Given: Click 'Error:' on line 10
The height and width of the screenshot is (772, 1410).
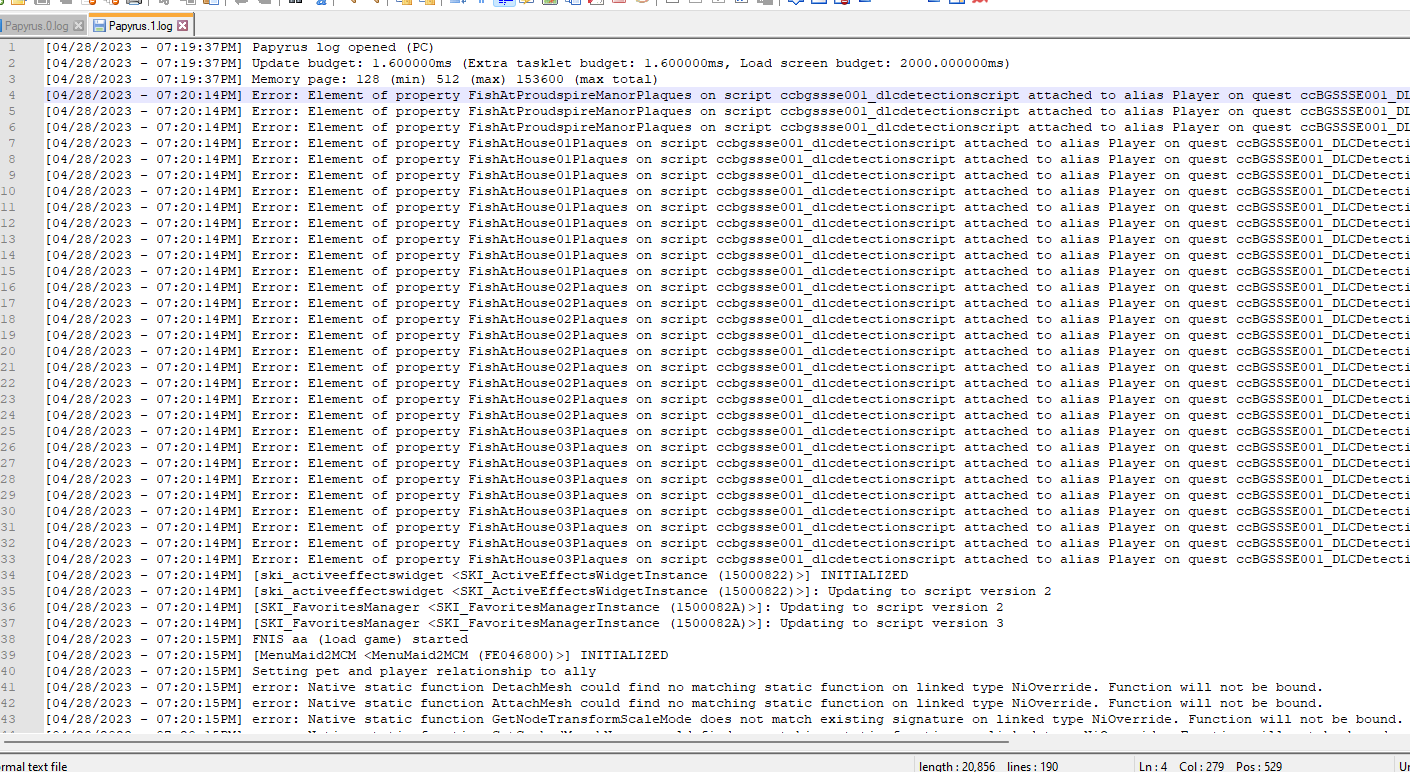Looking at the screenshot, I should [x=276, y=191].
